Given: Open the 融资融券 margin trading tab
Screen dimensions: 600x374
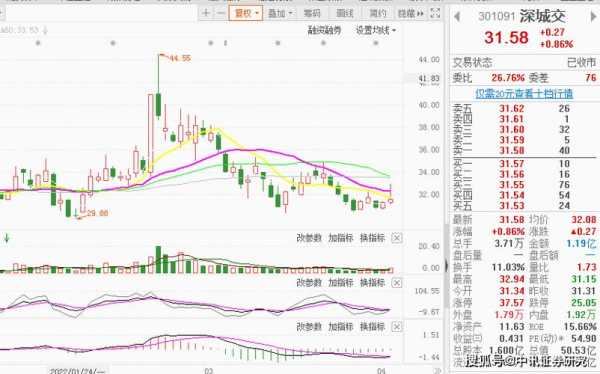Looking at the screenshot, I should pyautogui.click(x=324, y=30).
